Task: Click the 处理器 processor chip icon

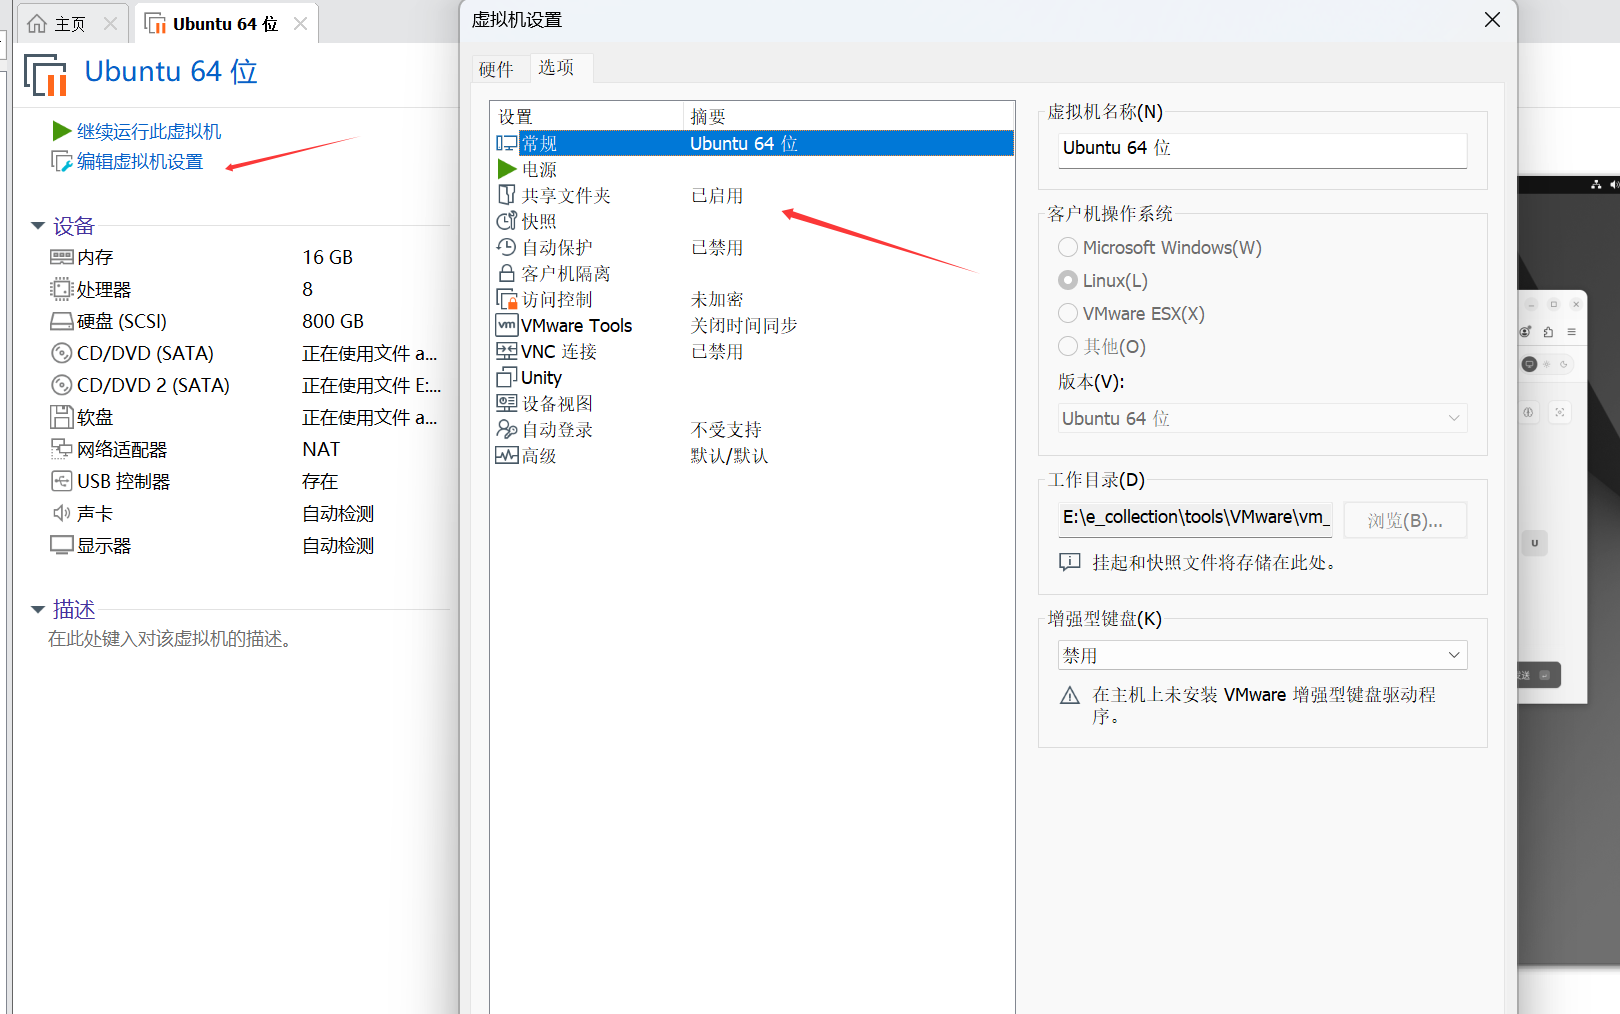Action: pos(62,290)
